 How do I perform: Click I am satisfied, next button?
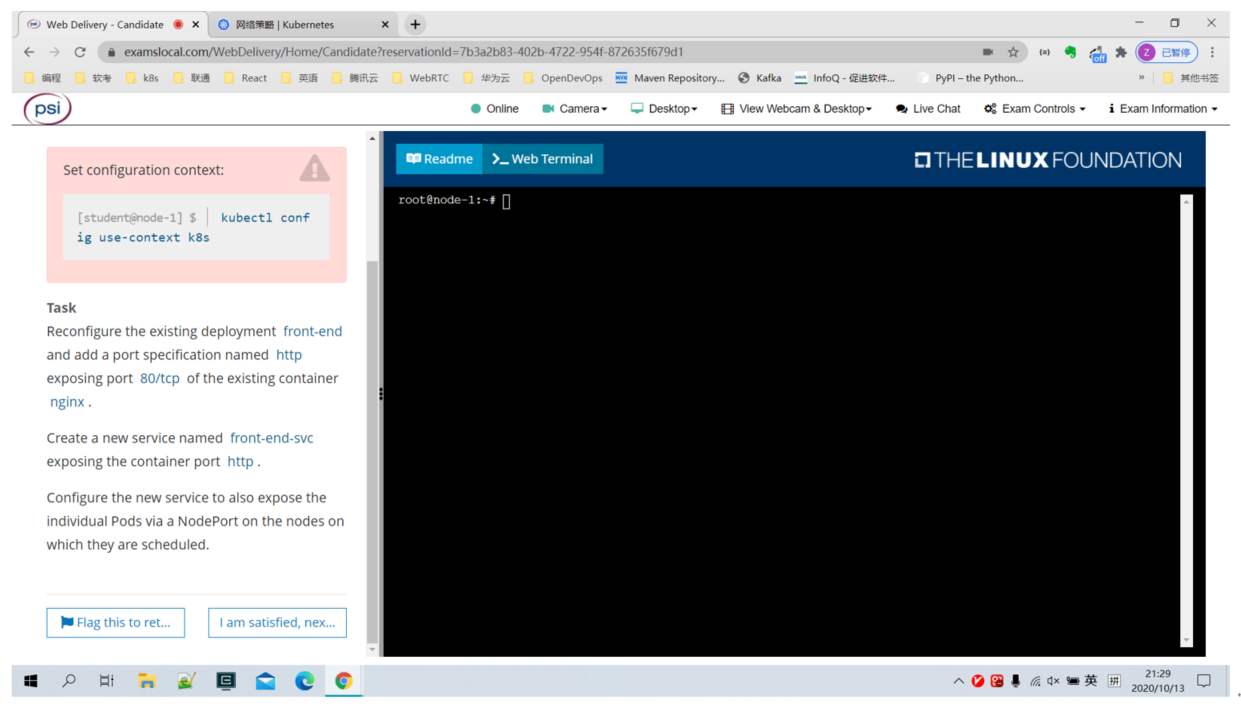tap(277, 623)
